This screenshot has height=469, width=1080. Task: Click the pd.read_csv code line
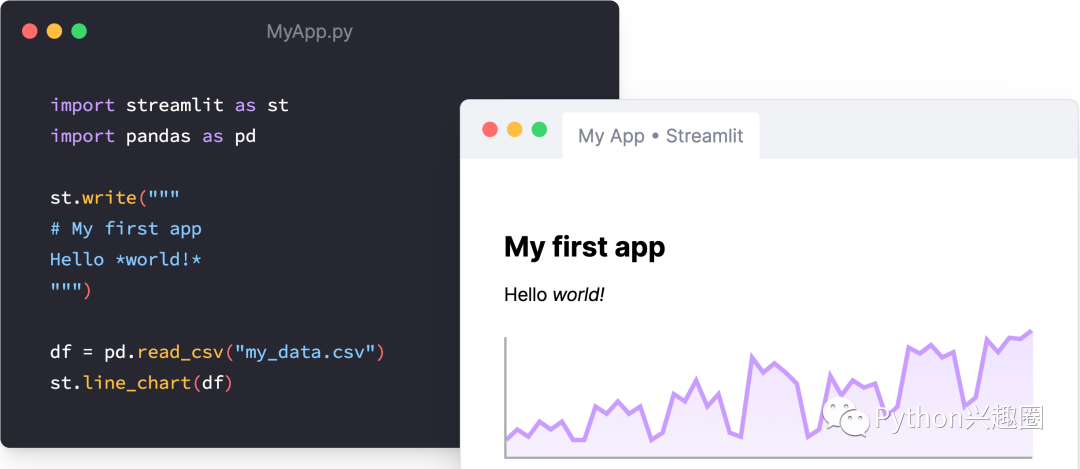pos(217,352)
